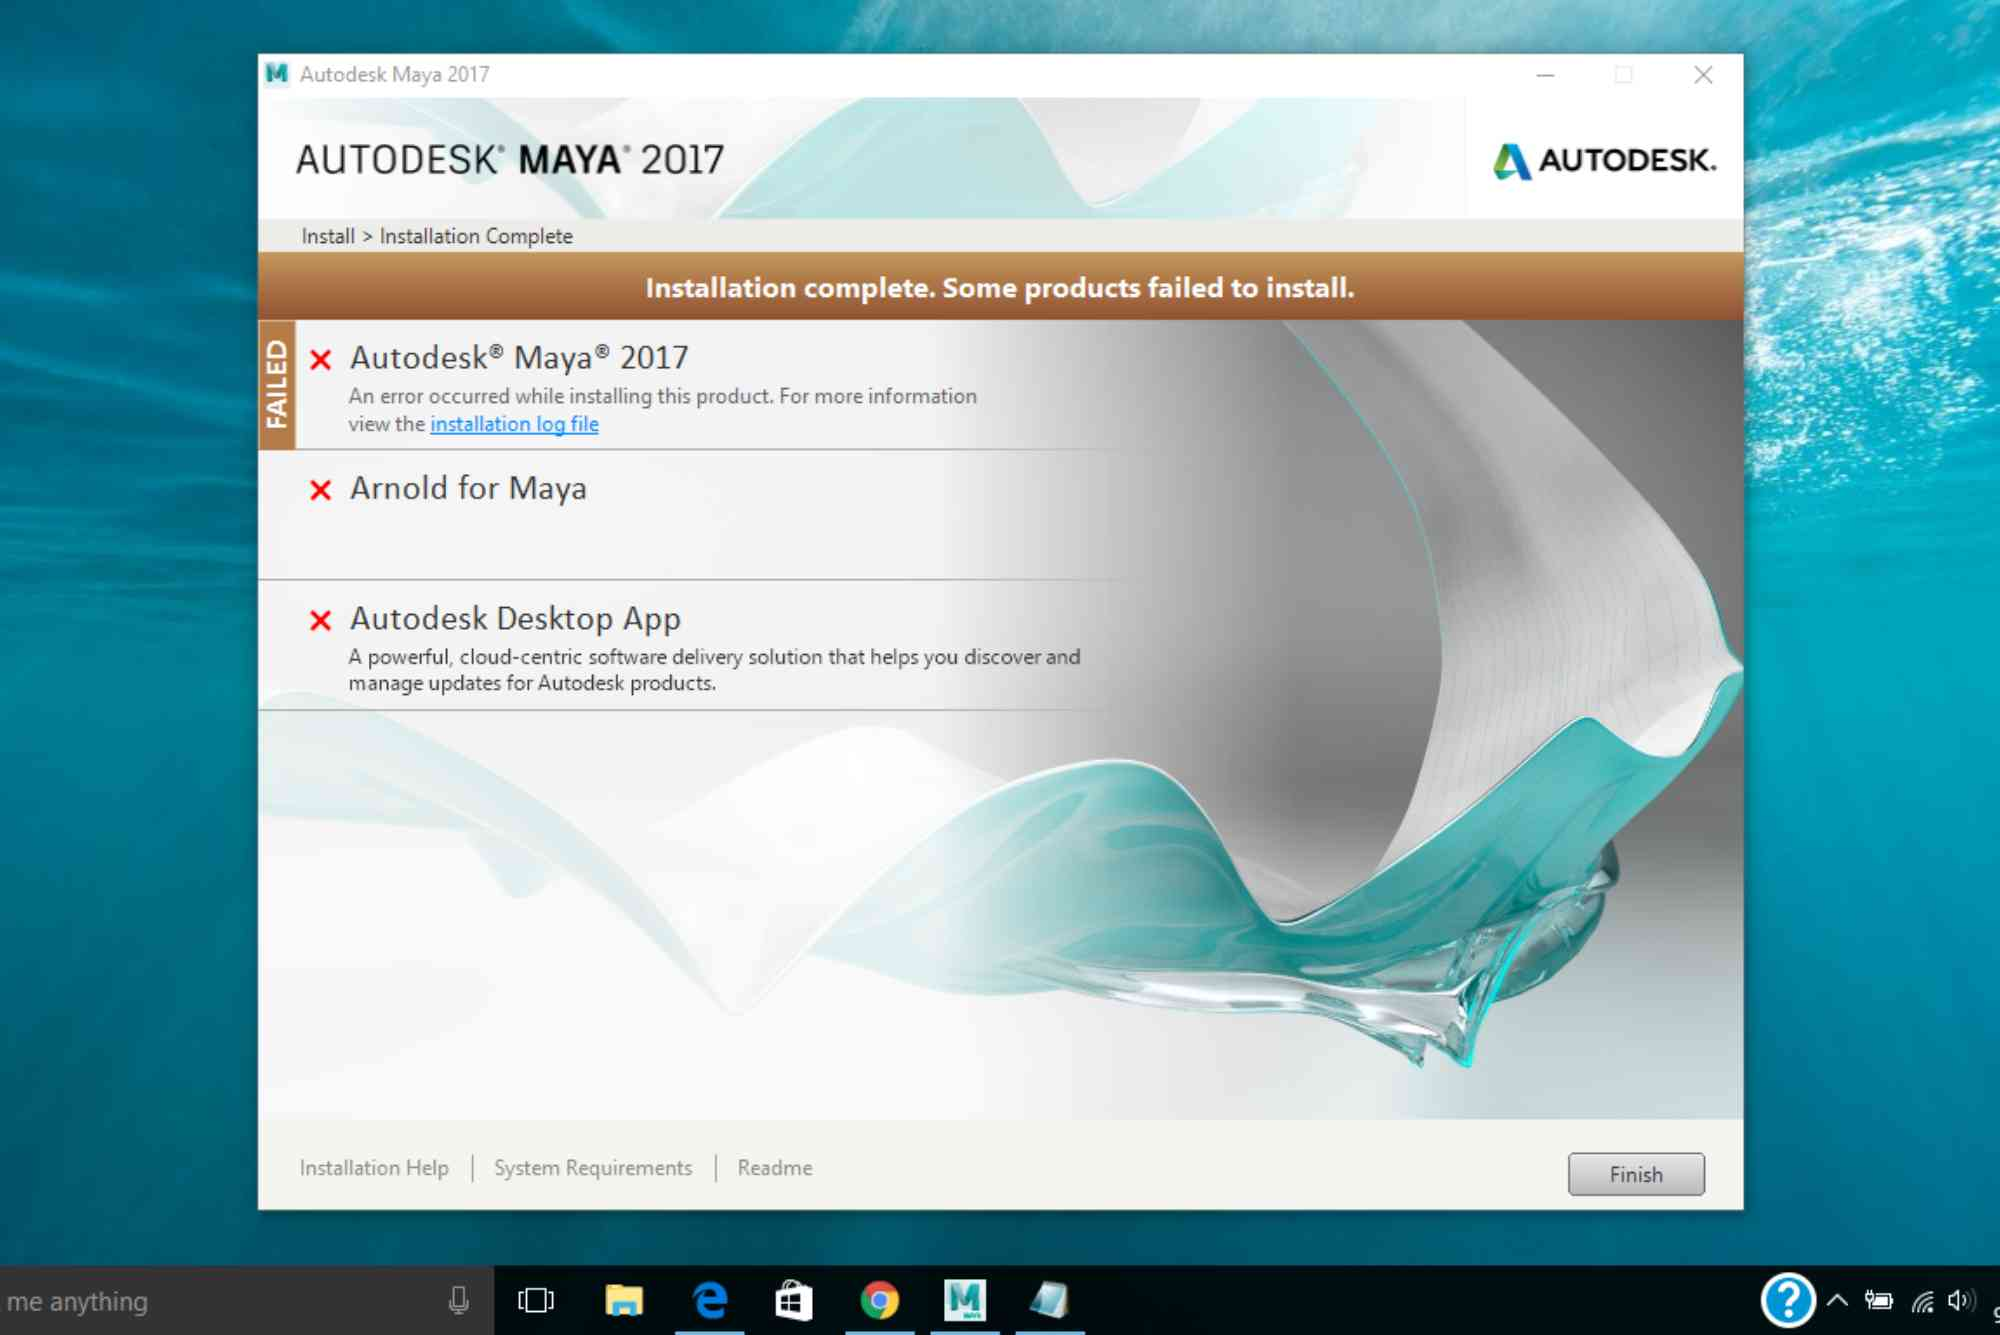Click inside the Ask me anything search box

click(200, 1300)
